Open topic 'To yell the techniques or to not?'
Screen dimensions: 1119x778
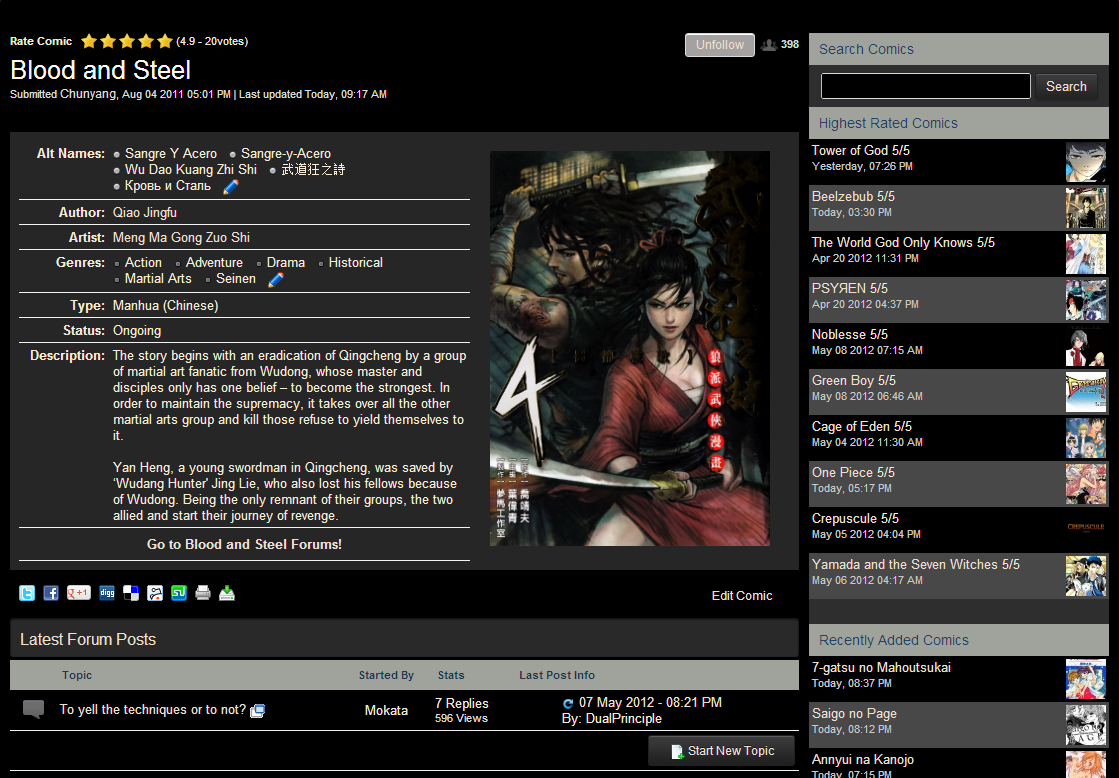[x=153, y=709]
